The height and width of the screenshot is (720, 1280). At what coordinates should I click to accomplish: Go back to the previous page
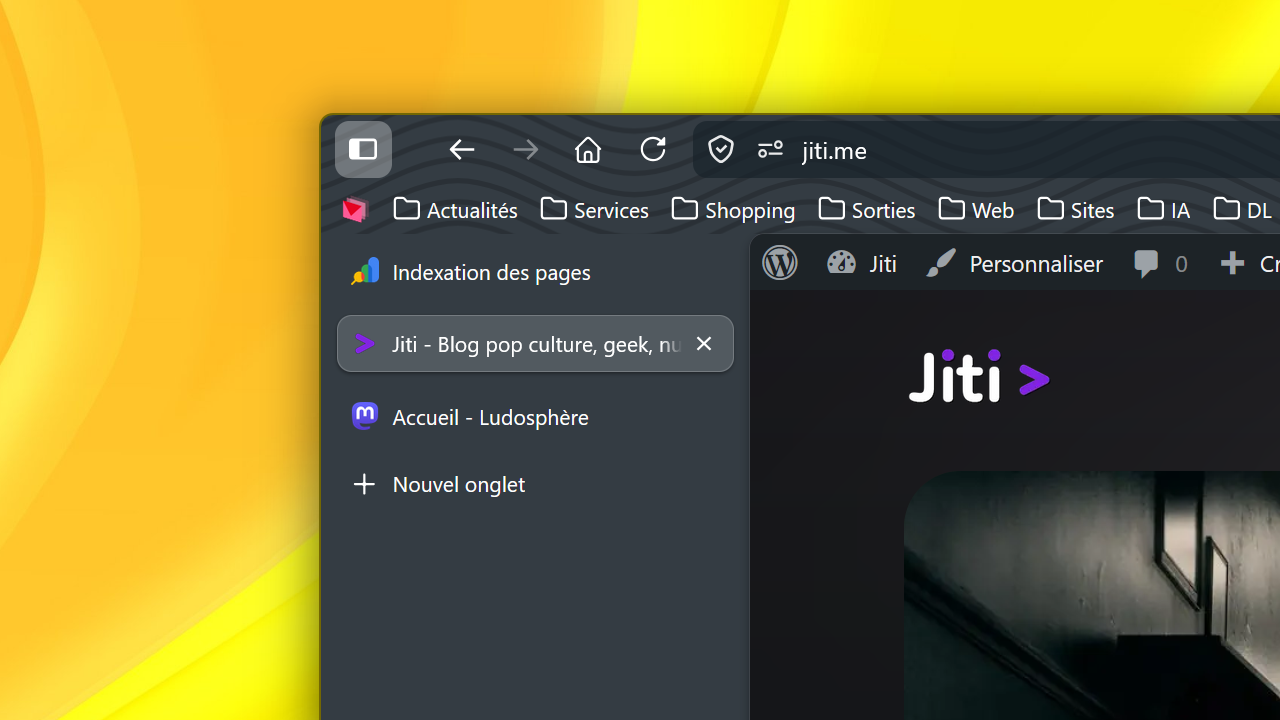pyautogui.click(x=461, y=150)
